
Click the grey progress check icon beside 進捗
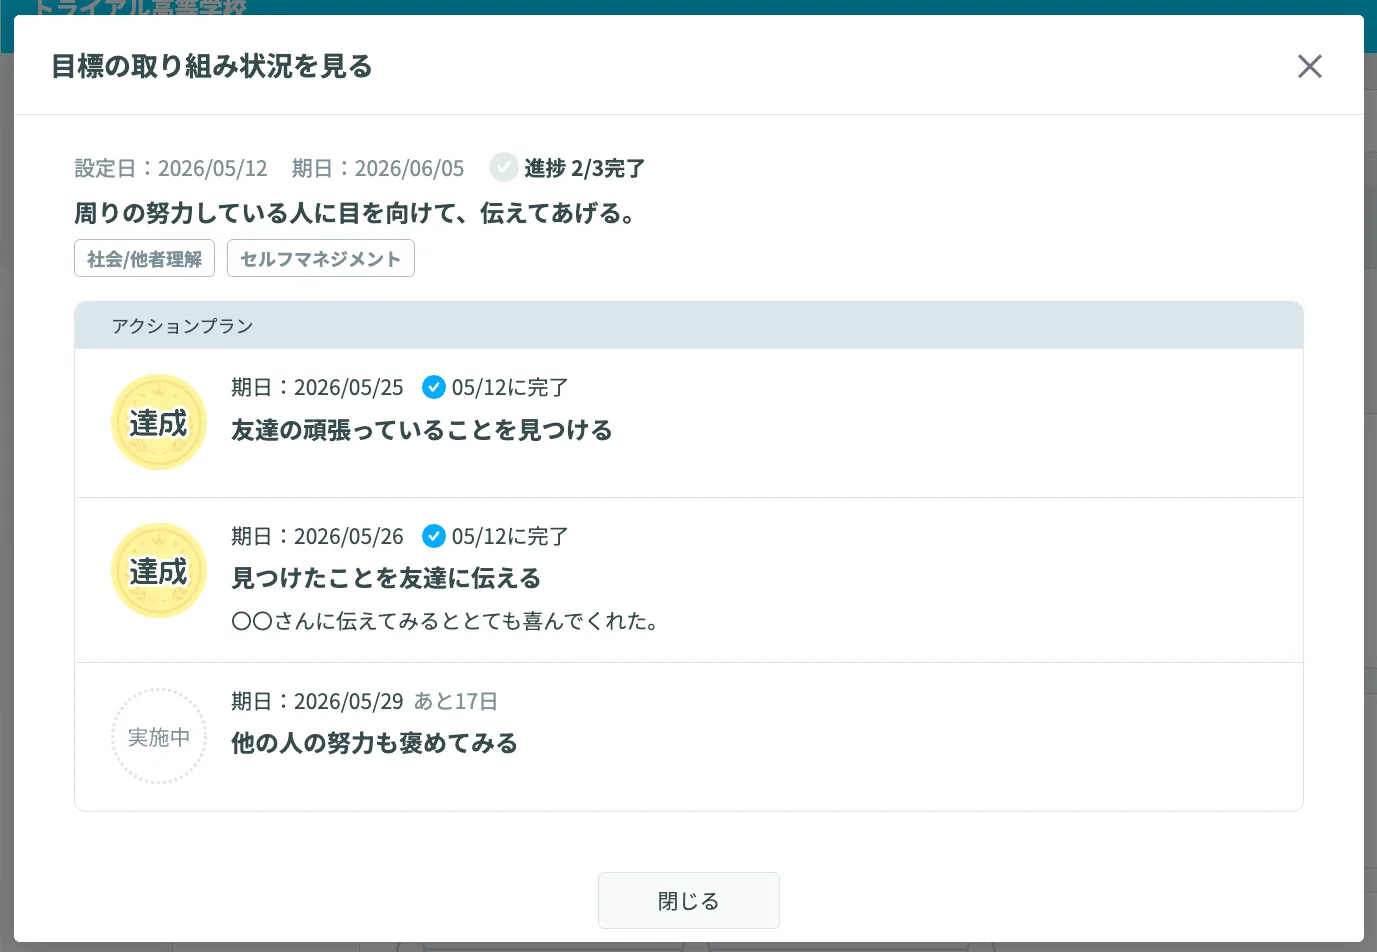coord(503,167)
